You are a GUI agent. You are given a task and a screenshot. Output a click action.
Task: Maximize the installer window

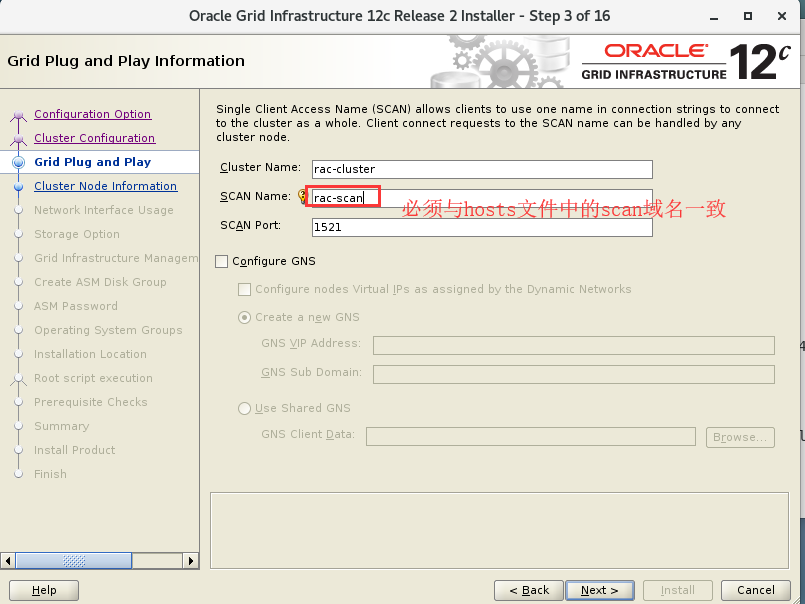coord(748,16)
